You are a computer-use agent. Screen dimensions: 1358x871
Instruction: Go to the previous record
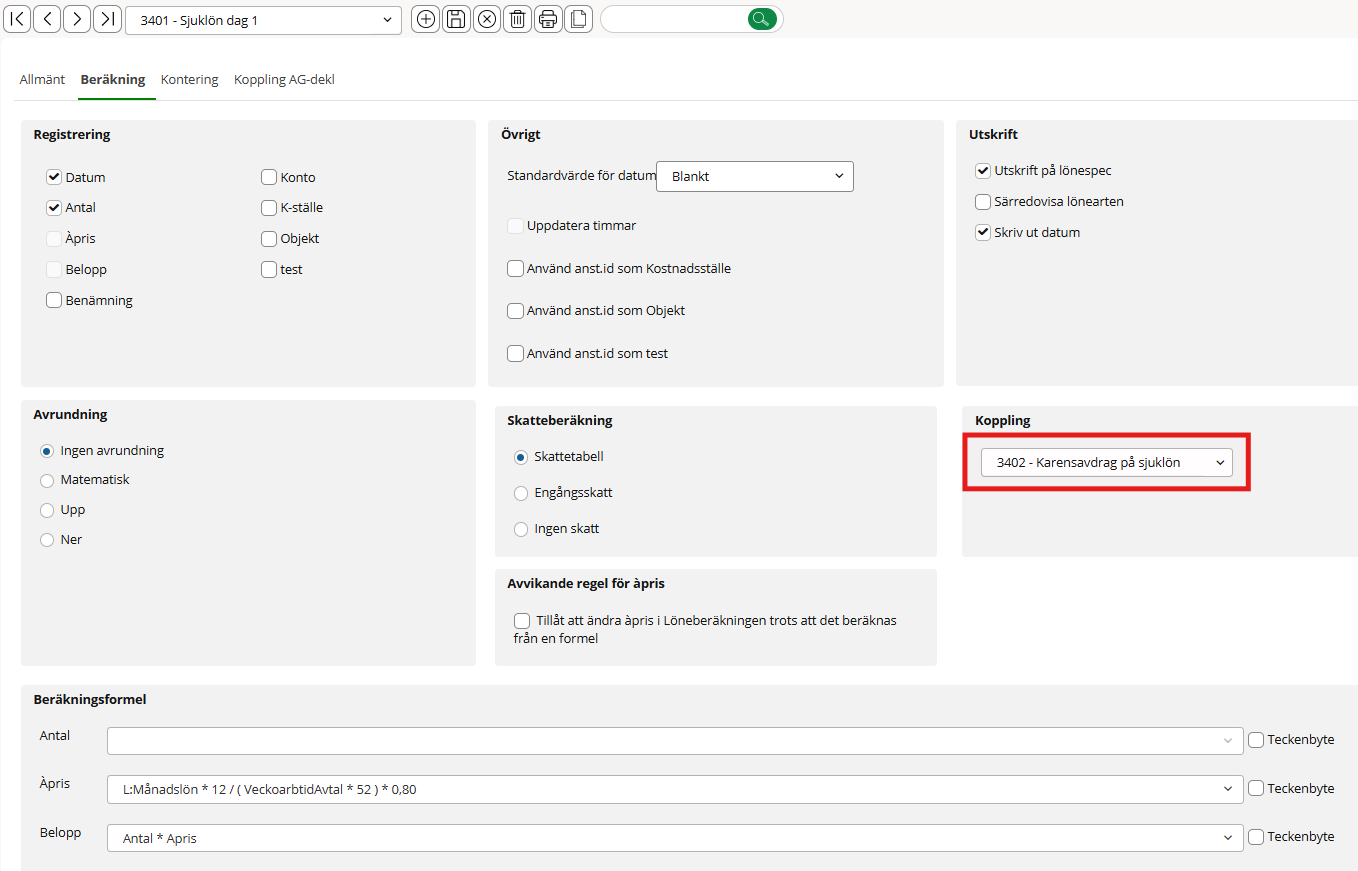pos(47,19)
